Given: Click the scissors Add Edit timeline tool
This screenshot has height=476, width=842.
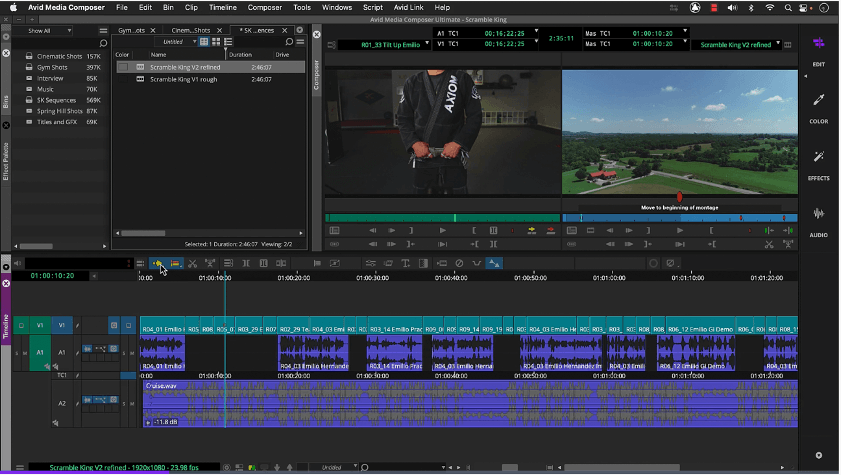Looking at the screenshot, I should tap(192, 264).
